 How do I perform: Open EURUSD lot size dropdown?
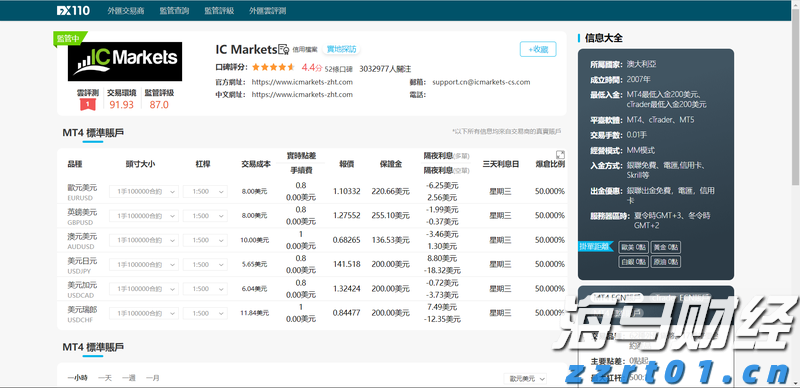(144, 191)
